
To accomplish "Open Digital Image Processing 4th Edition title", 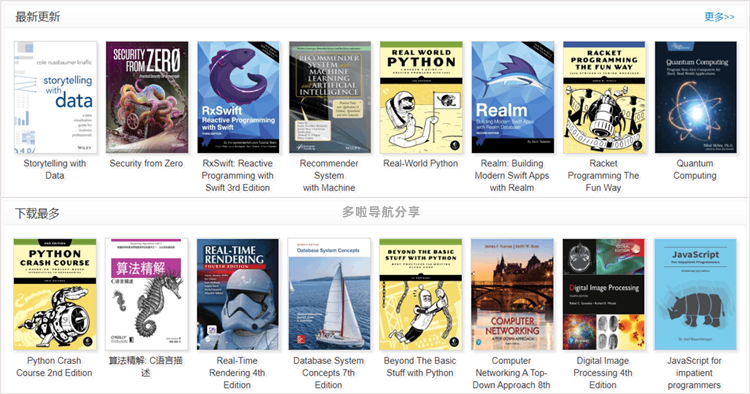I will tap(603, 373).
